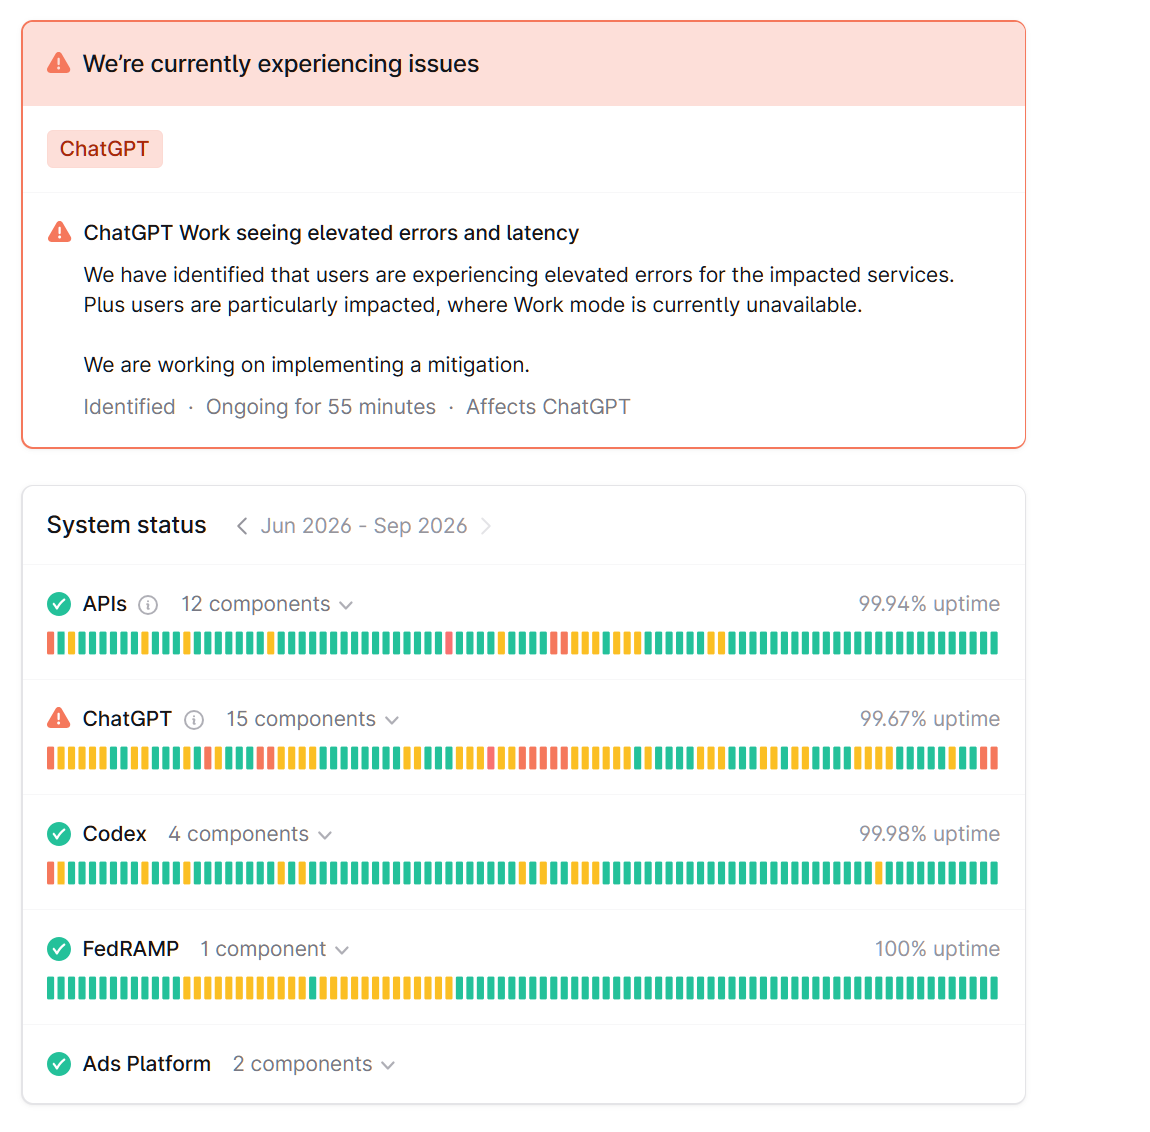Click the green check icon next to Codex
This screenshot has height=1132, width=1150.
[x=59, y=834]
